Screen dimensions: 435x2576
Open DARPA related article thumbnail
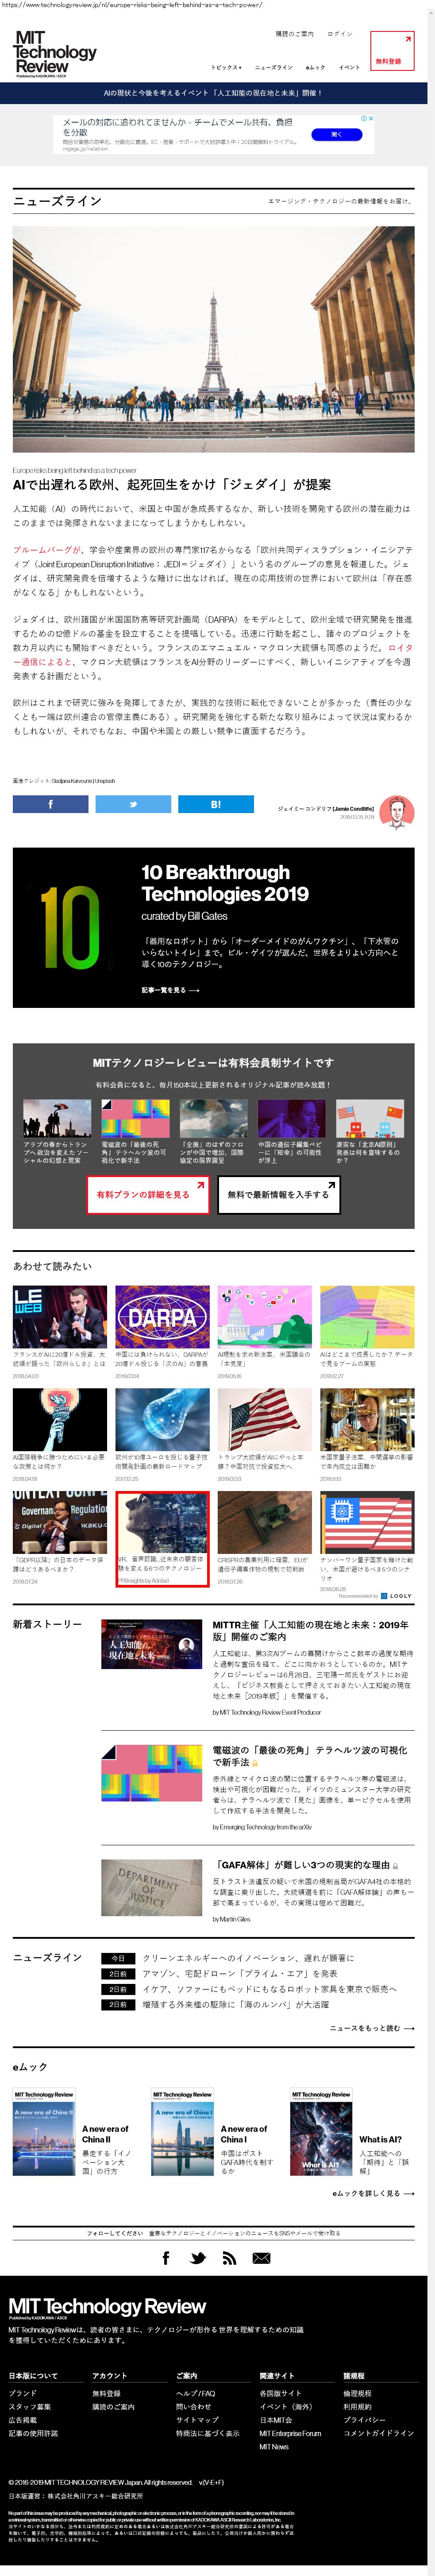(x=162, y=1316)
